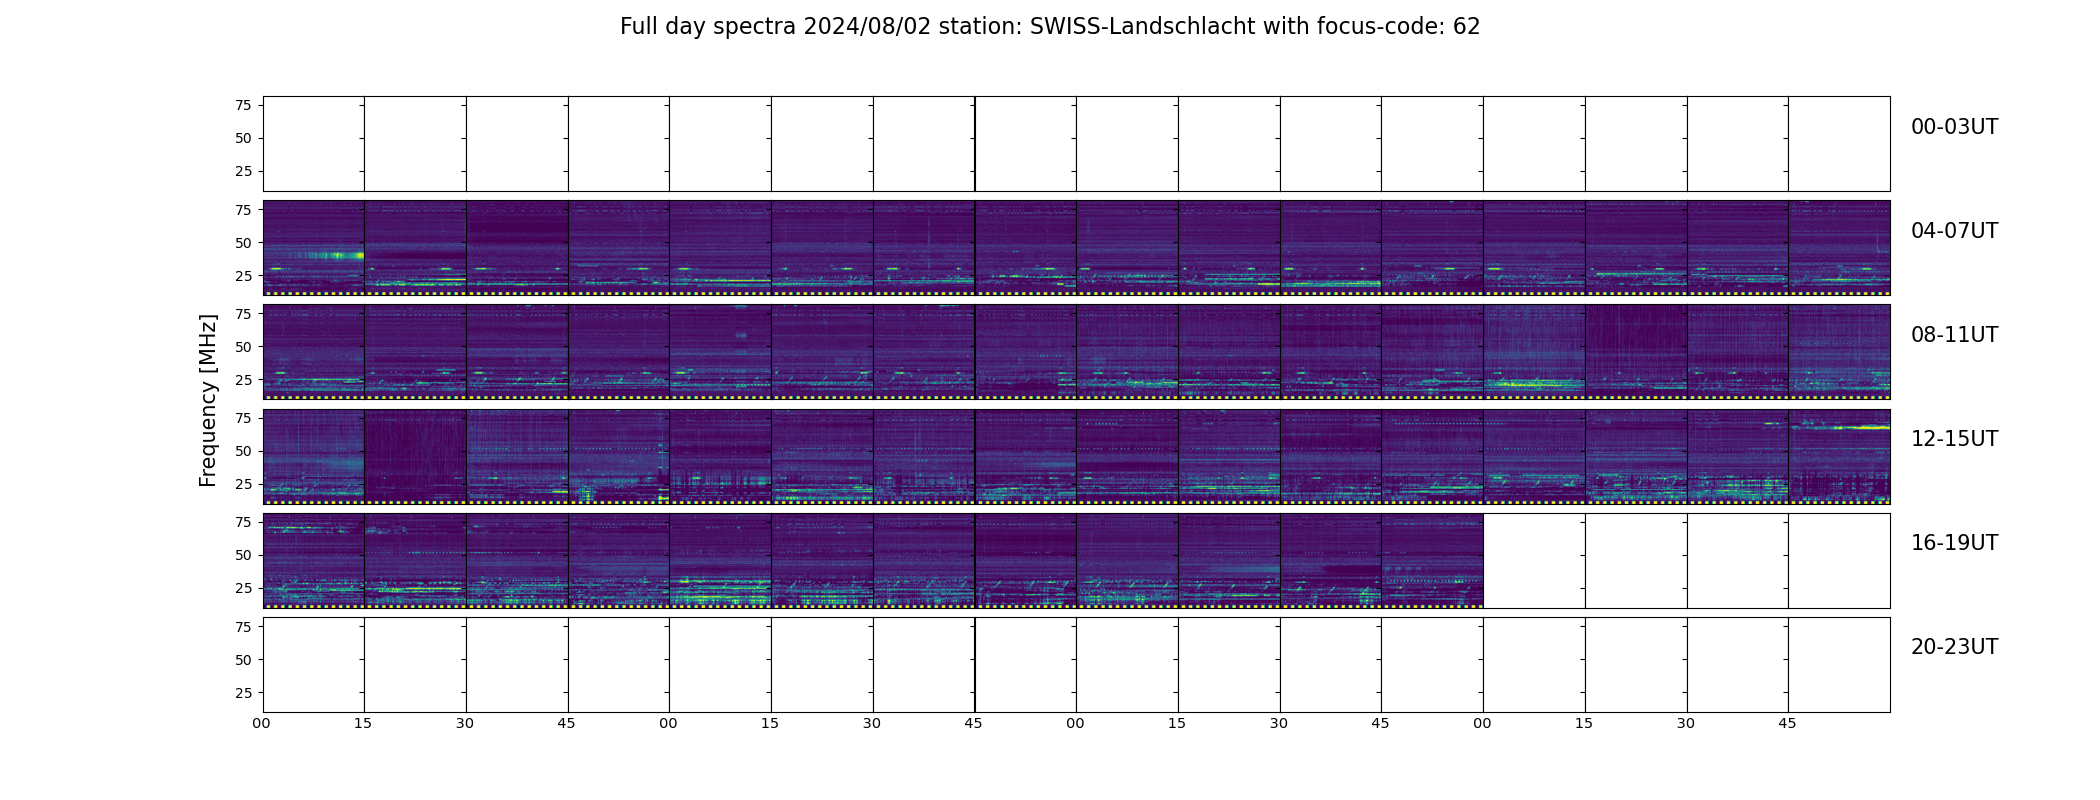The width and height of the screenshot is (2100, 800).
Task: Open the dark 12:15–12:30 spectrogram panel
Action: click(x=416, y=456)
